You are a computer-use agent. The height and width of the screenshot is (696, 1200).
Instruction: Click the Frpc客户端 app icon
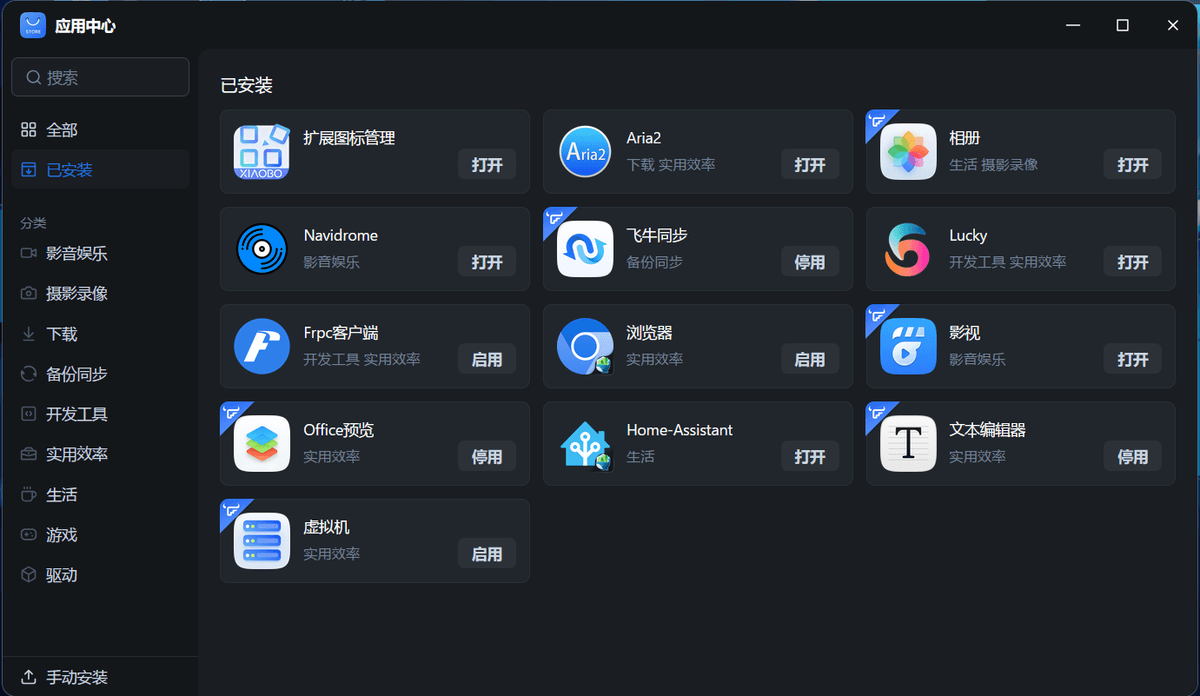[x=262, y=346]
